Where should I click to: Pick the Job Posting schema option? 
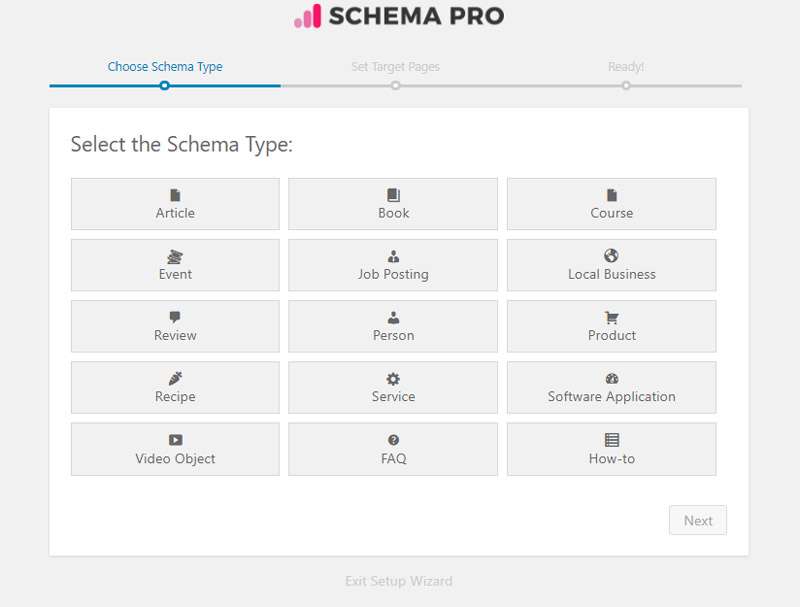point(393,265)
